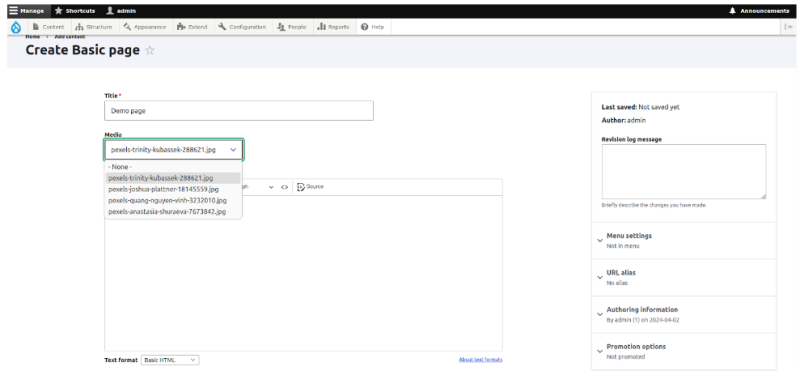Click the Revision log message textarea
The height and width of the screenshot is (375, 800).
coord(684,171)
